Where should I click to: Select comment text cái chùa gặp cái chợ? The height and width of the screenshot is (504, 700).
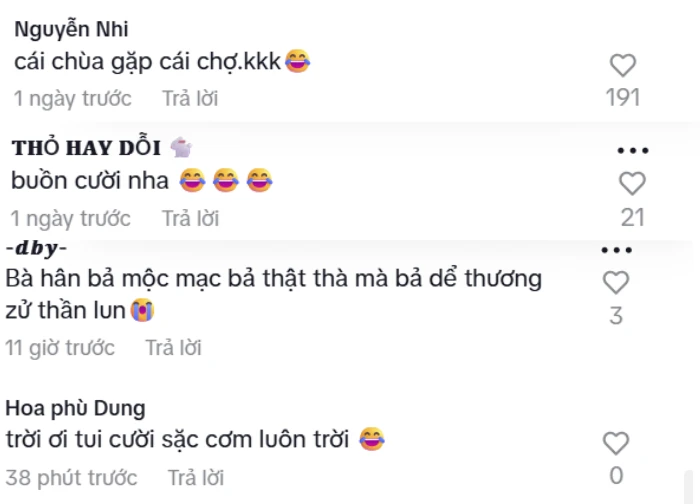147,62
